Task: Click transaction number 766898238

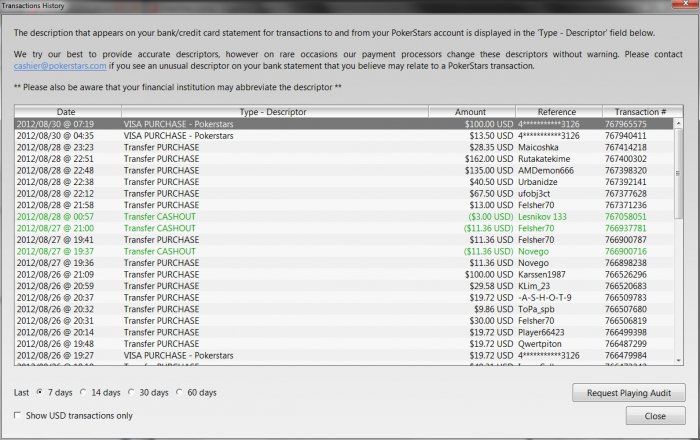Action: pos(625,263)
